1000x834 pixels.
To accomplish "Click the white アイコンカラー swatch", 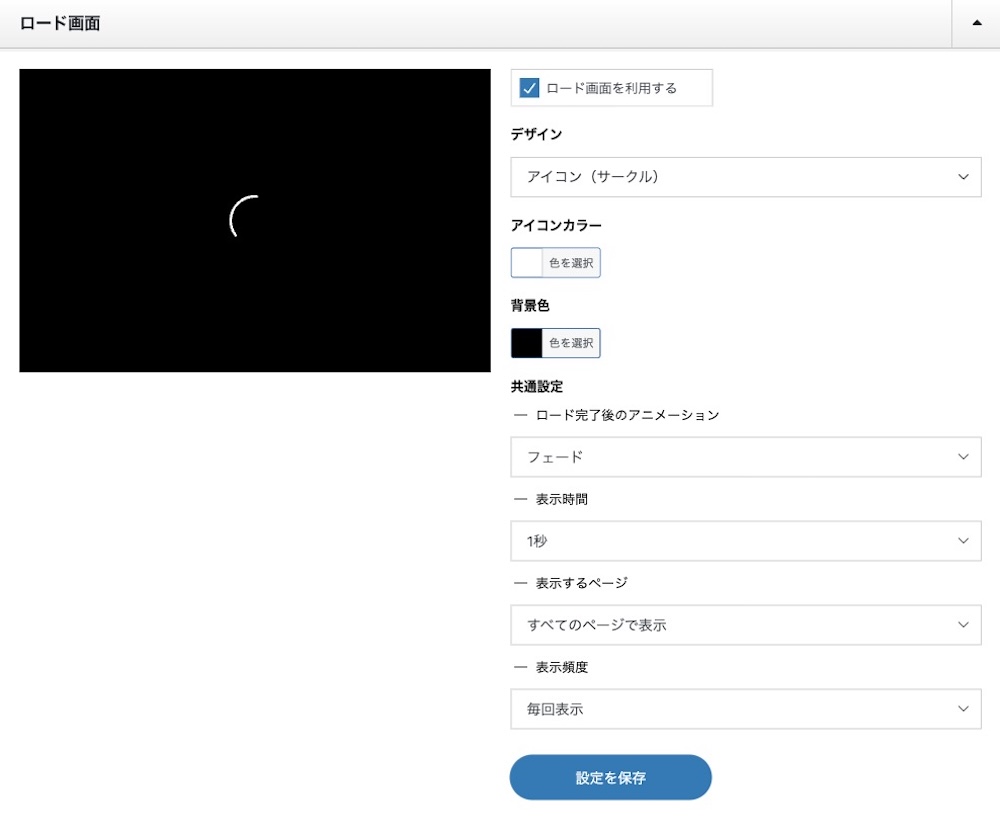I will (x=527, y=263).
